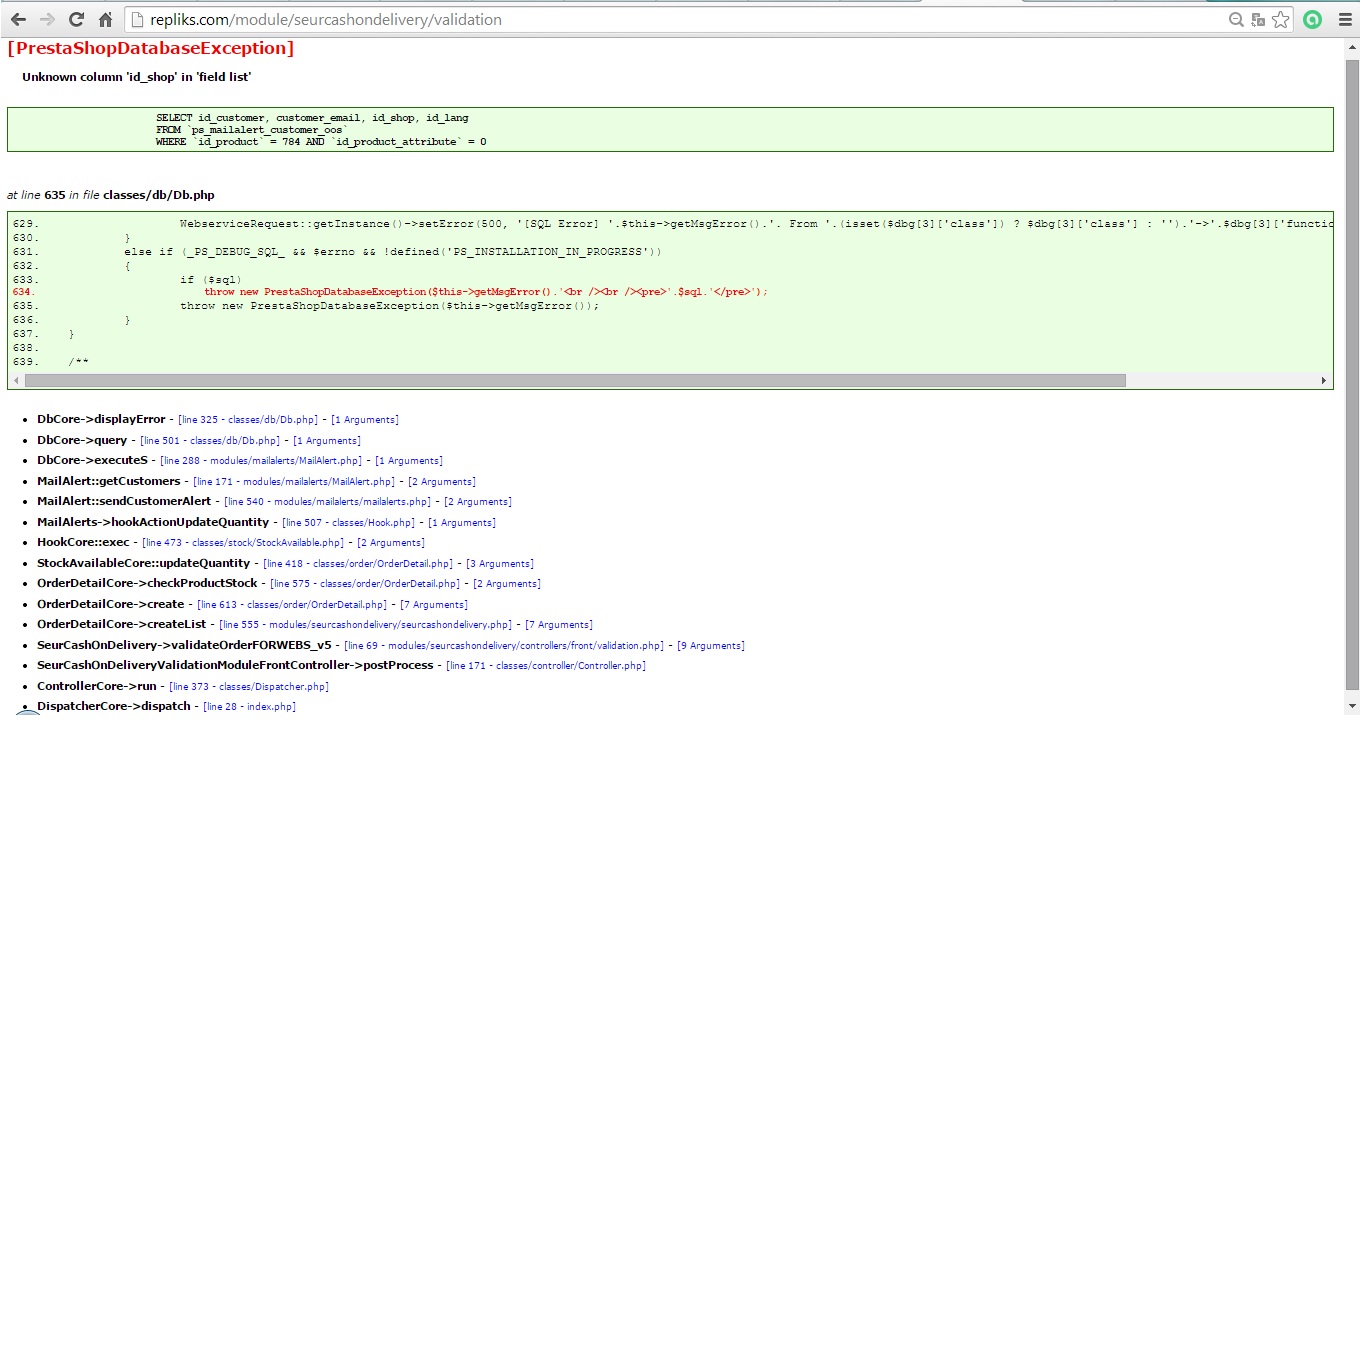Click the 'FROM ps_mailalert_customer_oos' query line
Viewport: 1360px width, 1355px height.
(x=251, y=130)
